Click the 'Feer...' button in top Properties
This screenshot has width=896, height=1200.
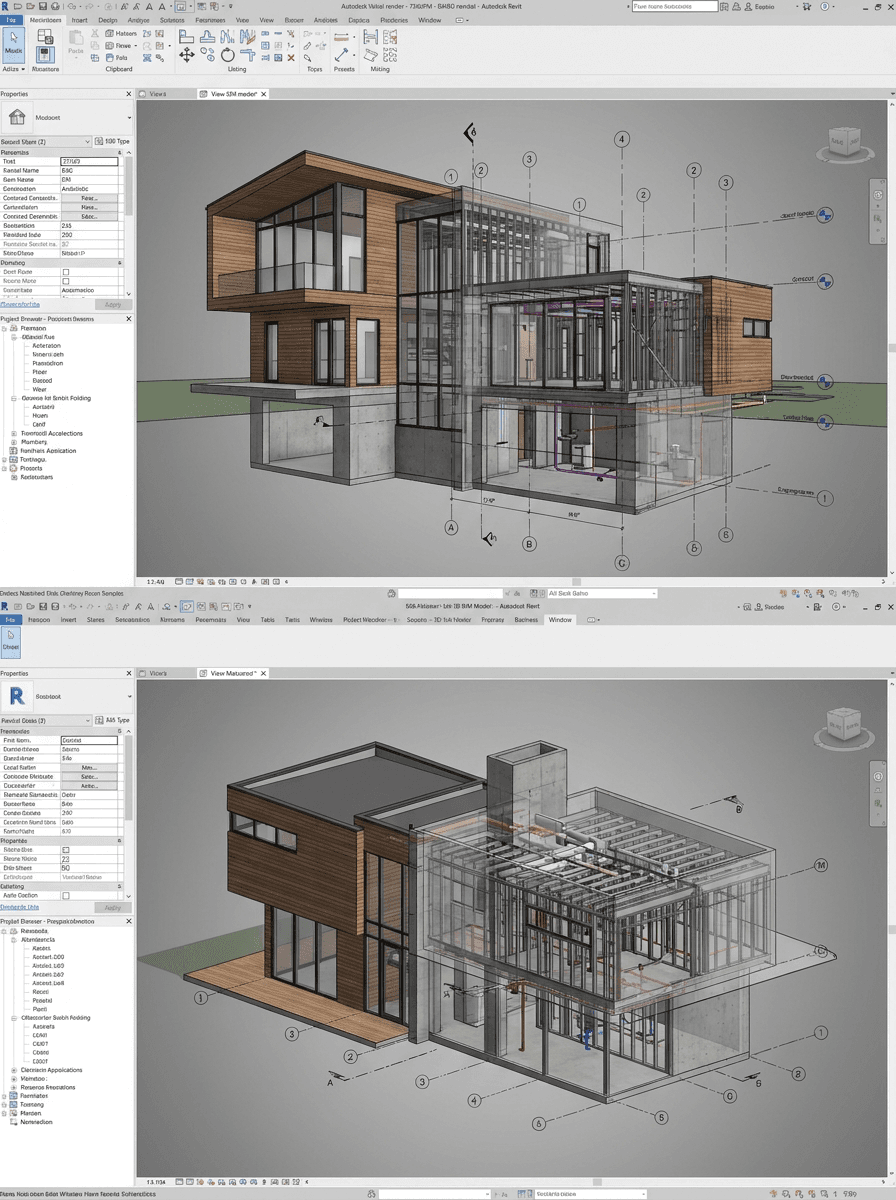pos(89,198)
